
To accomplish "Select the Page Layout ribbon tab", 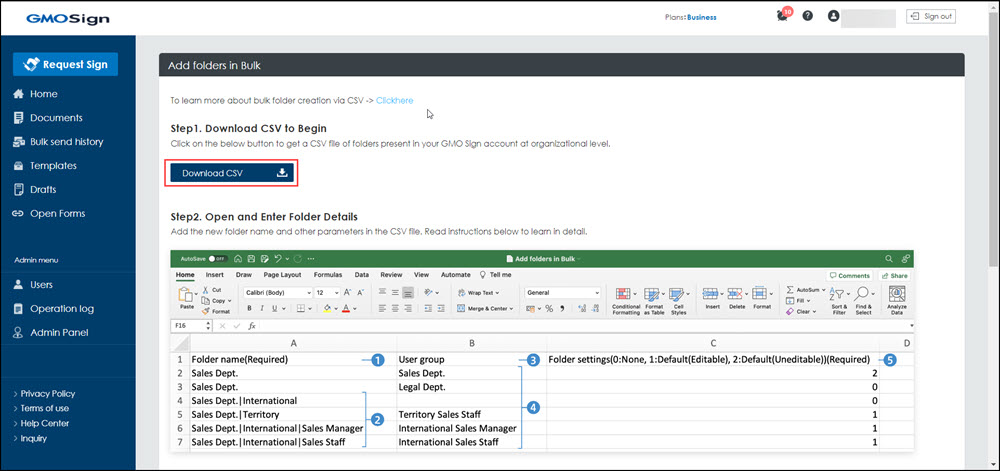I will click(x=282, y=275).
